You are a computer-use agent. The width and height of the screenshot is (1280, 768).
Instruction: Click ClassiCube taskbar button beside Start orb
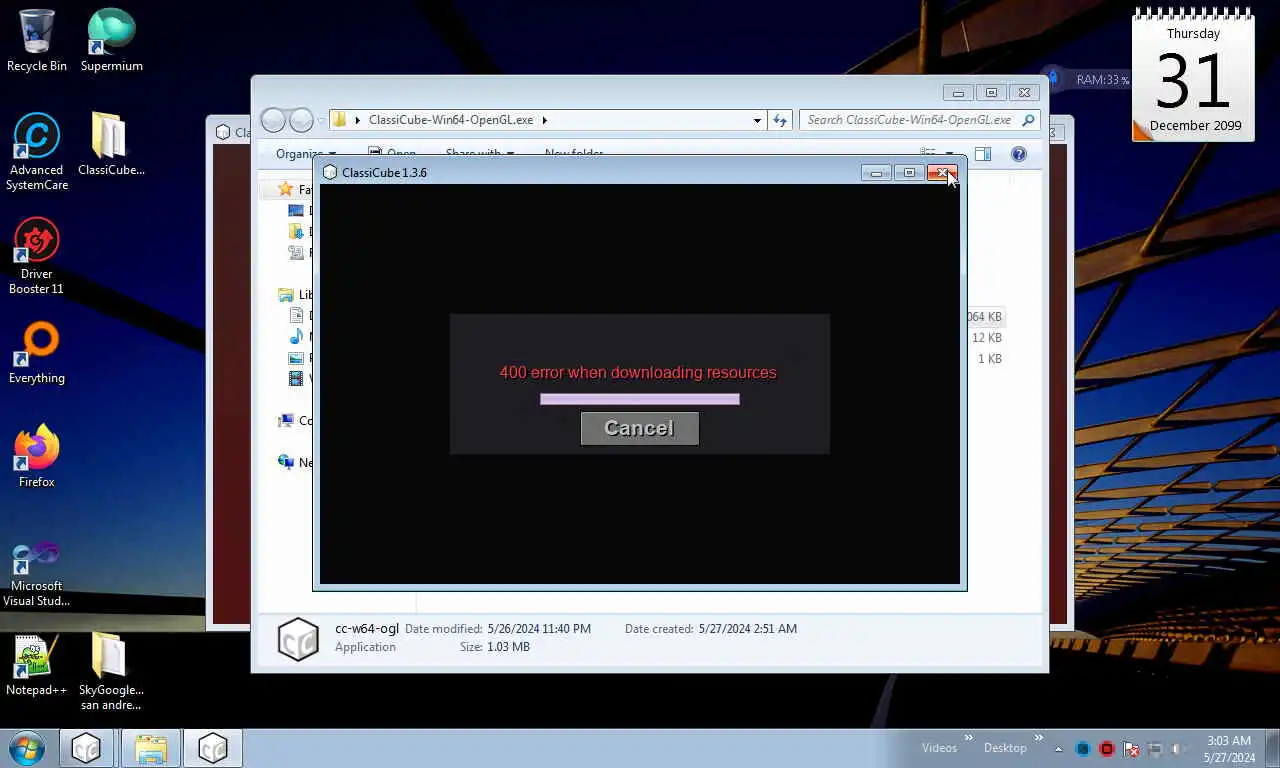[x=86, y=748]
